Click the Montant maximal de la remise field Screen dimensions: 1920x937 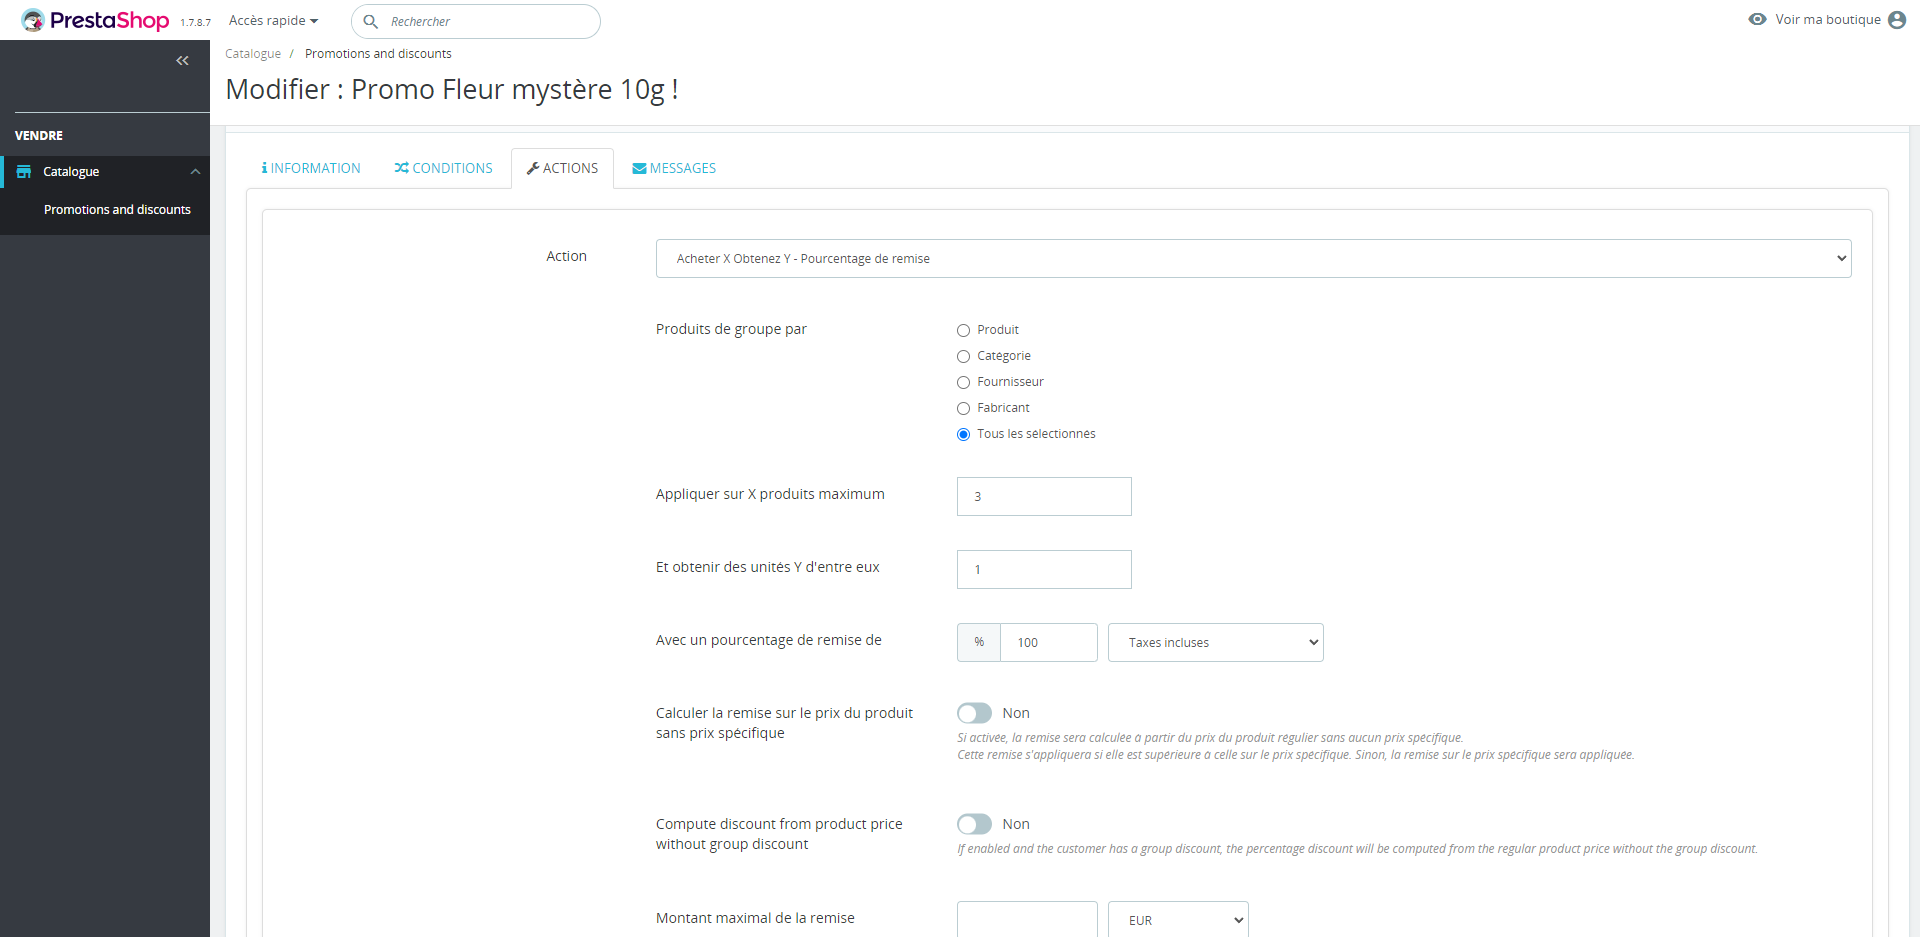coord(1027,920)
